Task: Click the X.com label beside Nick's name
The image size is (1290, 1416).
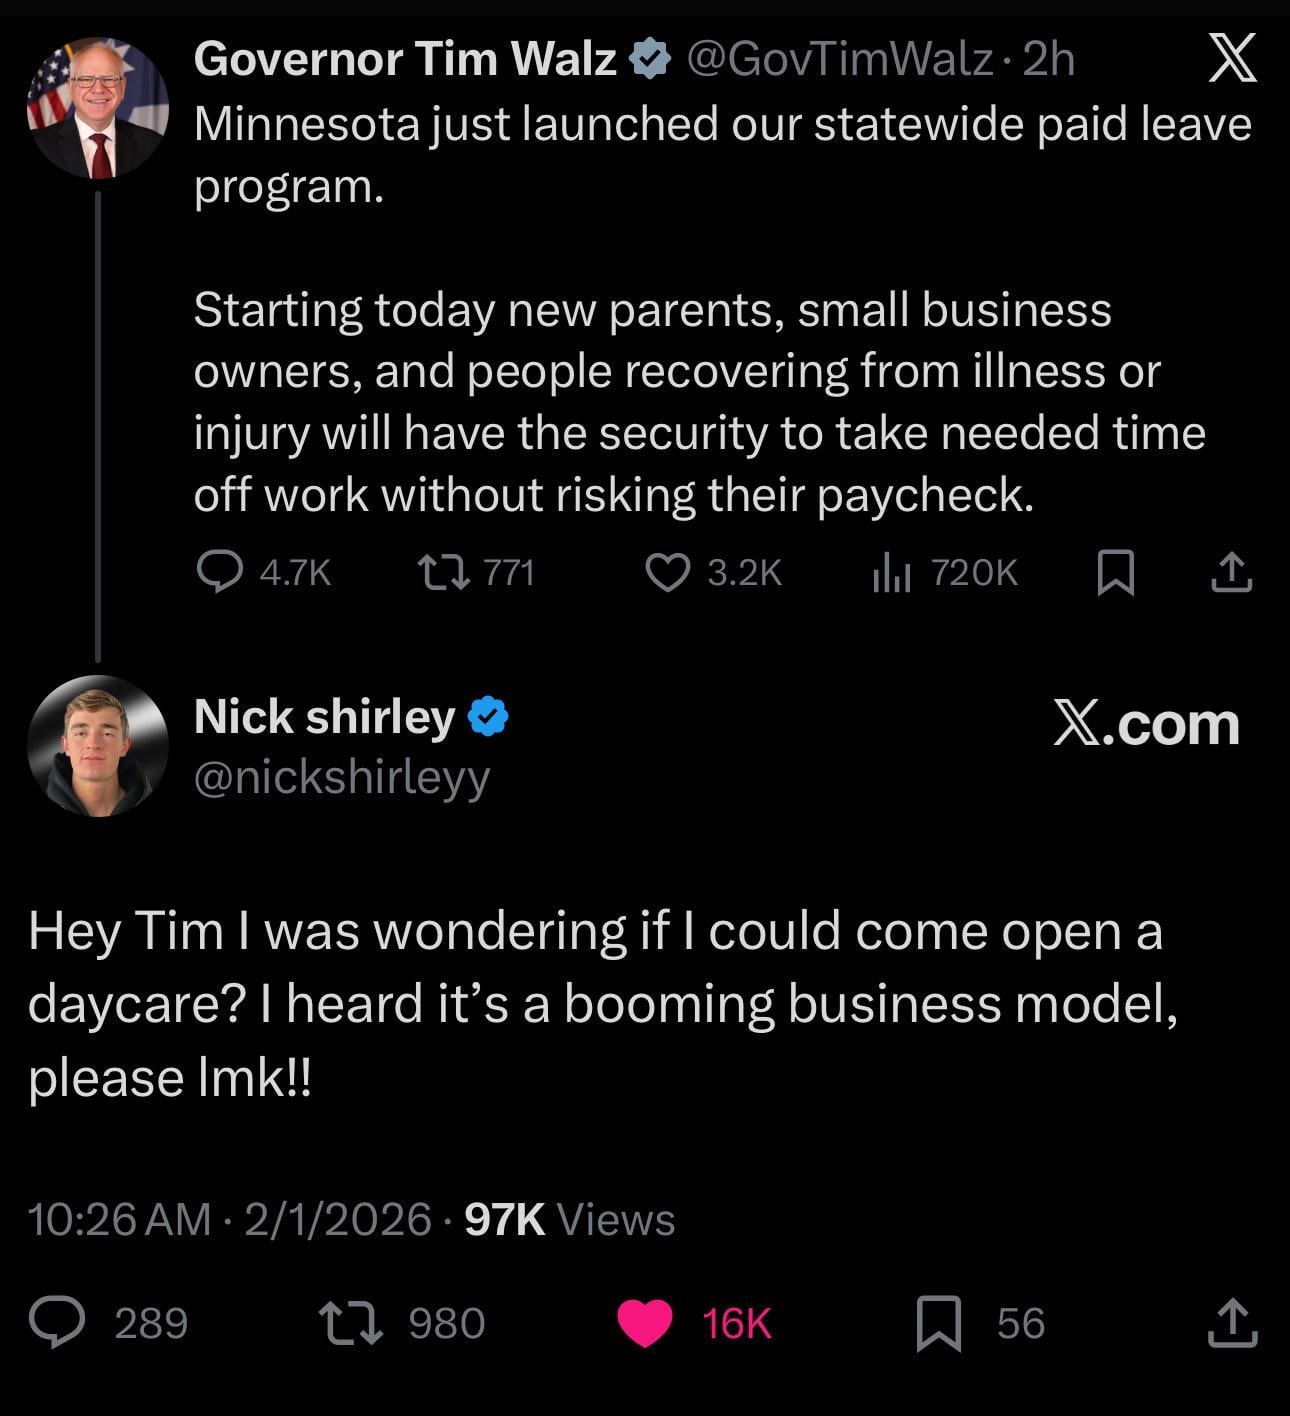Action: click(1146, 724)
